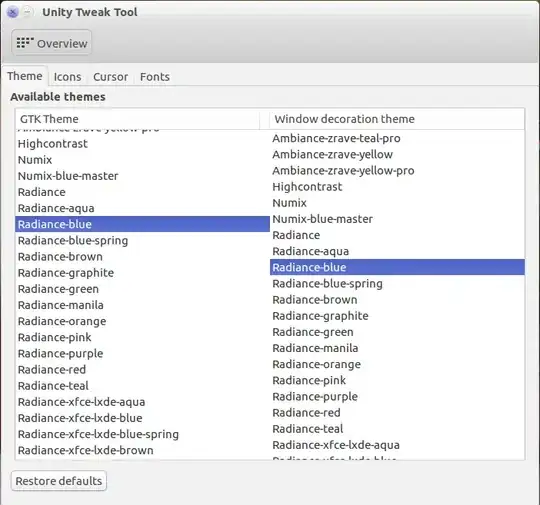The image size is (540, 505).
Task: Click Window decoration theme column header
Action: (397, 119)
